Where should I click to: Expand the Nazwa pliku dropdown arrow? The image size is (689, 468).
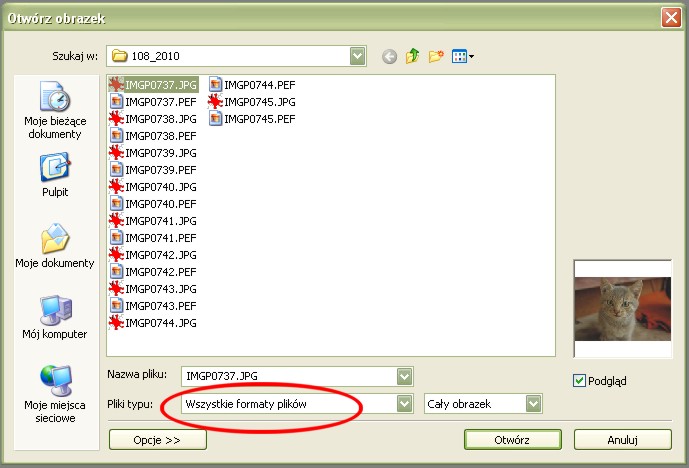404,377
